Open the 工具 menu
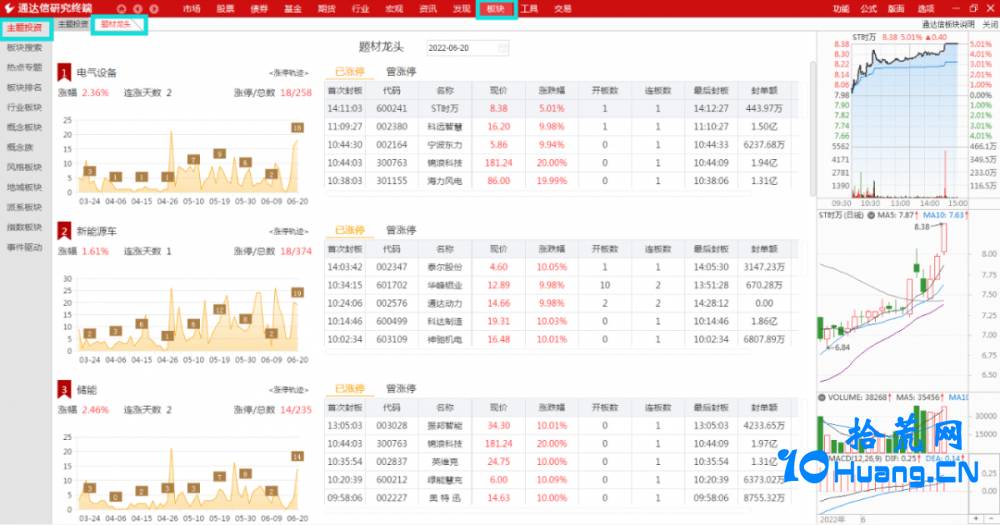The image size is (1000, 525). coord(529,9)
